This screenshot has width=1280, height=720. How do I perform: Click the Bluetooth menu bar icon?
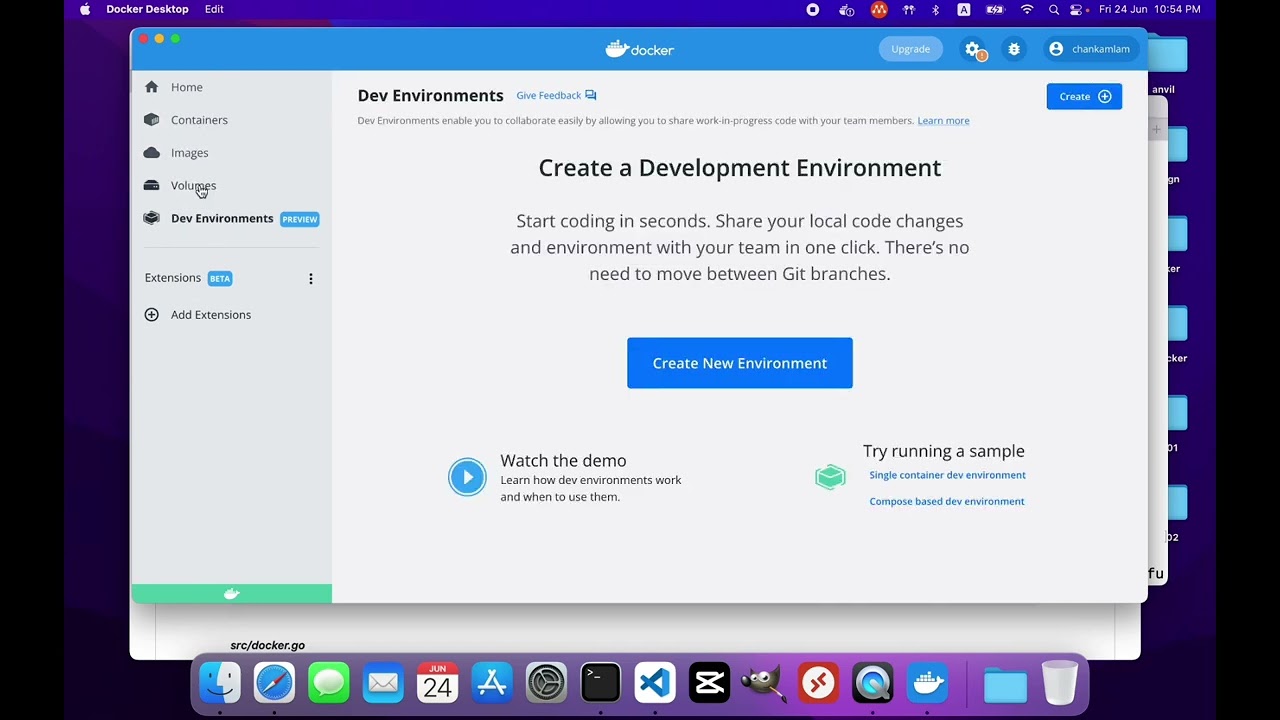[x=936, y=9]
